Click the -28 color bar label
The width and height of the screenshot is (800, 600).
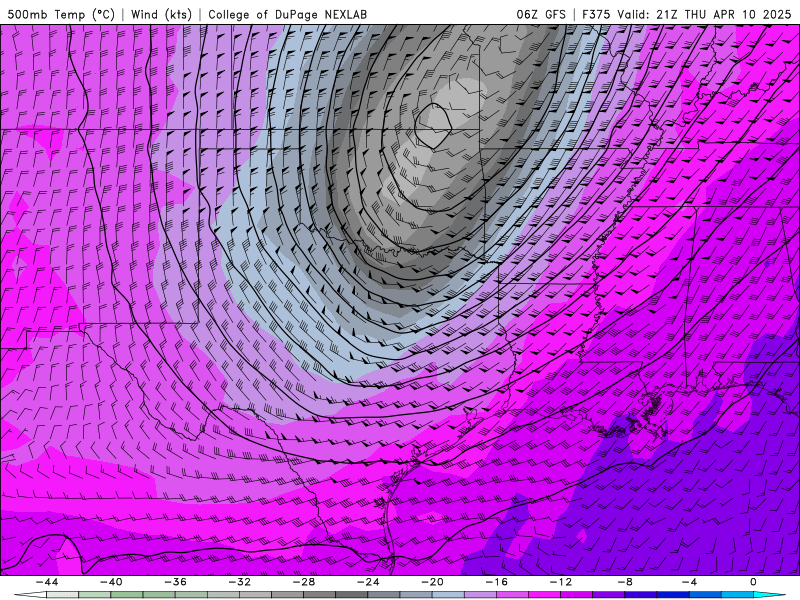click(x=304, y=582)
